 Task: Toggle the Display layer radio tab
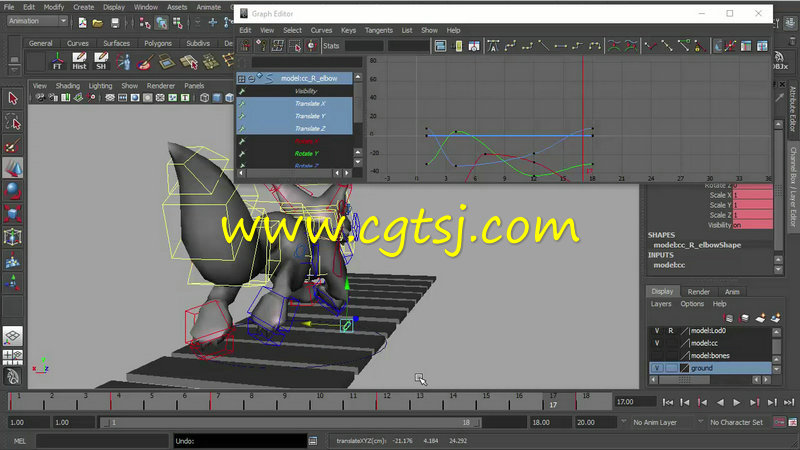point(662,291)
